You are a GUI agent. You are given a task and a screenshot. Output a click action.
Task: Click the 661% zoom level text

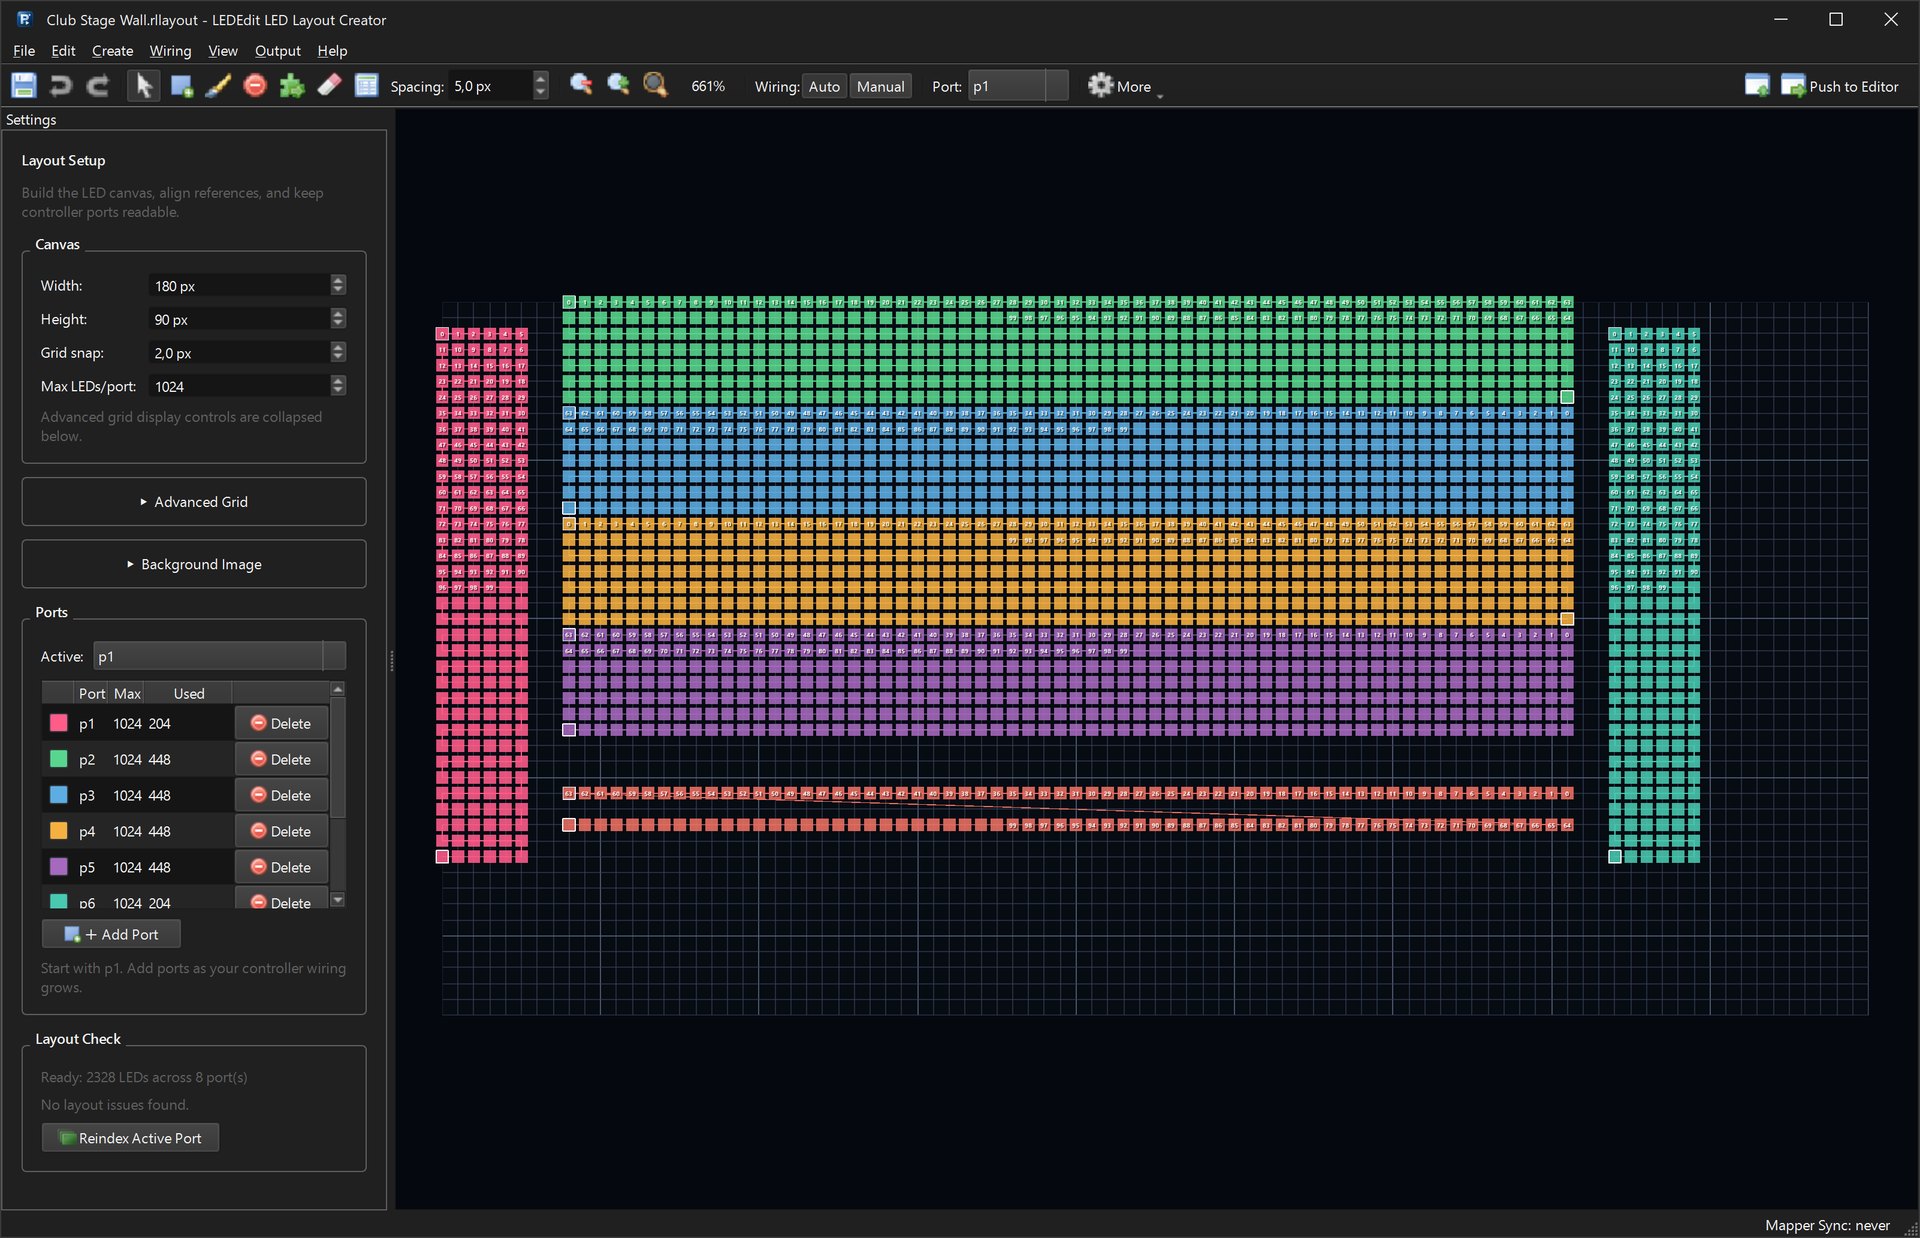pos(708,87)
